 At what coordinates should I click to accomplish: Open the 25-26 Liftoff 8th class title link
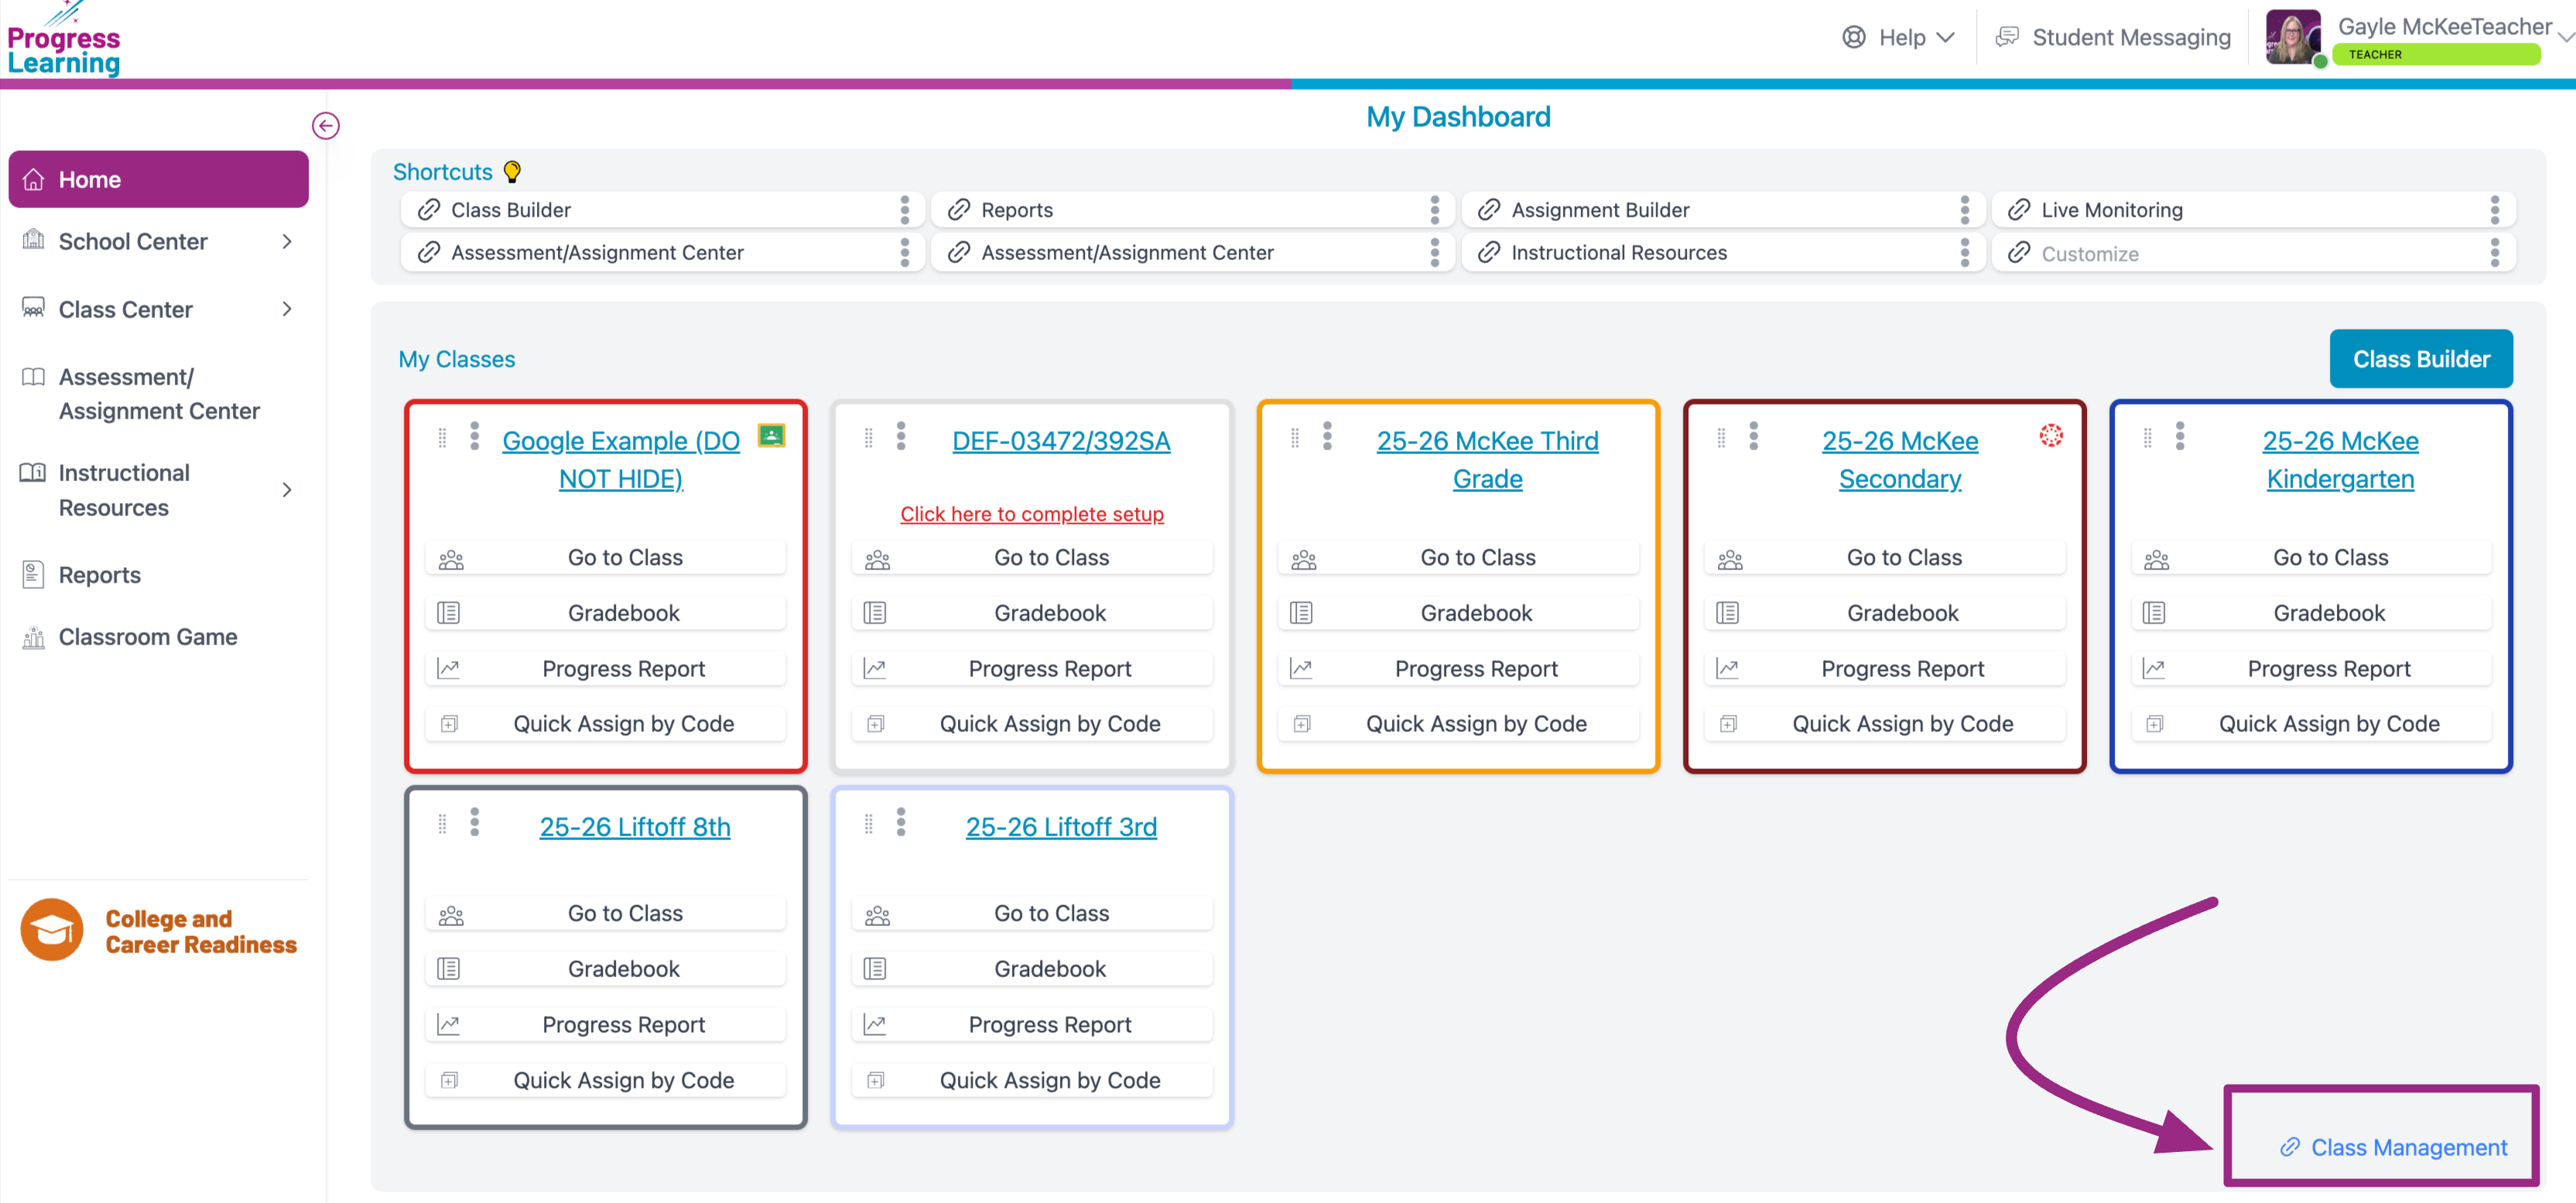point(634,827)
